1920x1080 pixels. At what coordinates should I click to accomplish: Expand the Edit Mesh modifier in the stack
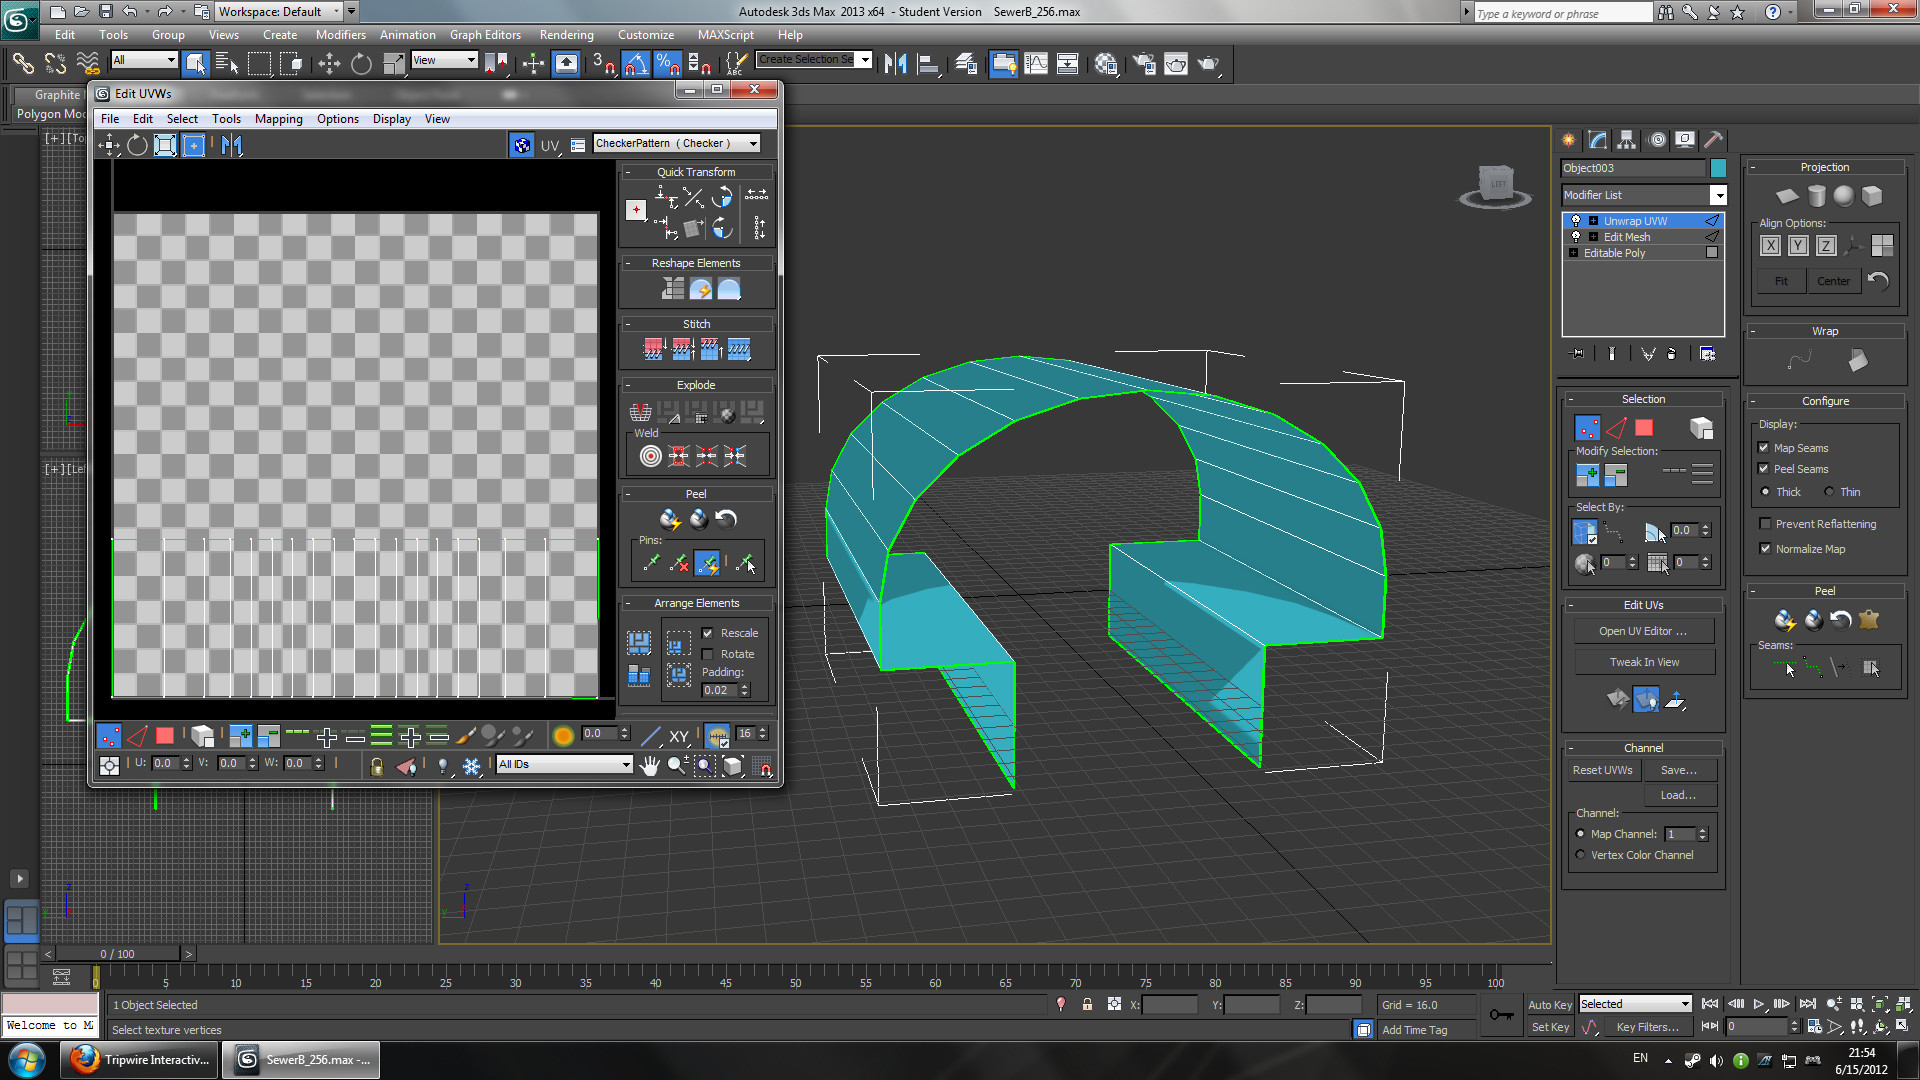point(1593,237)
